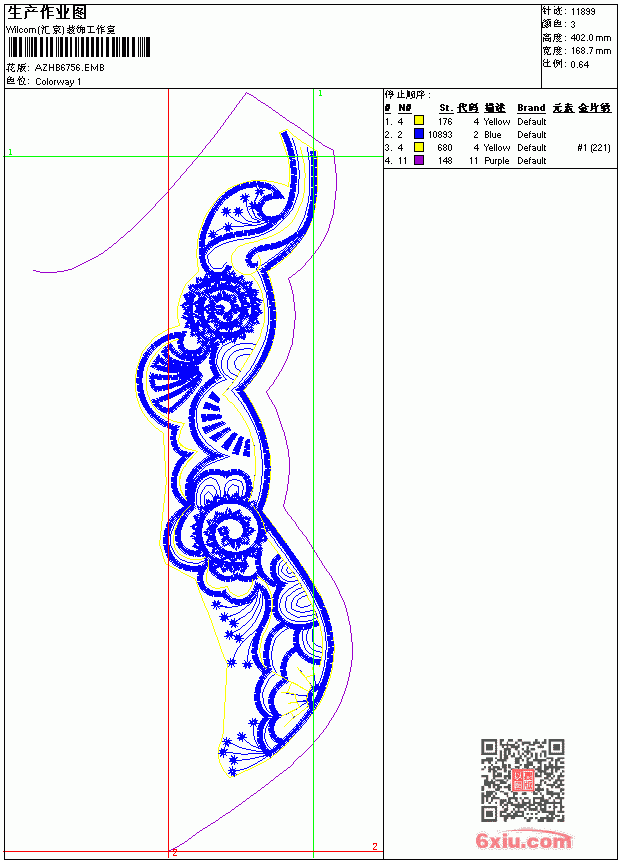This screenshot has width=620, height=860.
Task: Click the purple swatch in stop row 4
Action: 419,161
